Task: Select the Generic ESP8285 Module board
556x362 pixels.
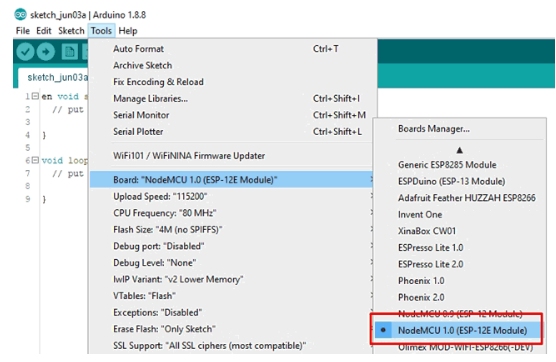Action: click(447, 165)
